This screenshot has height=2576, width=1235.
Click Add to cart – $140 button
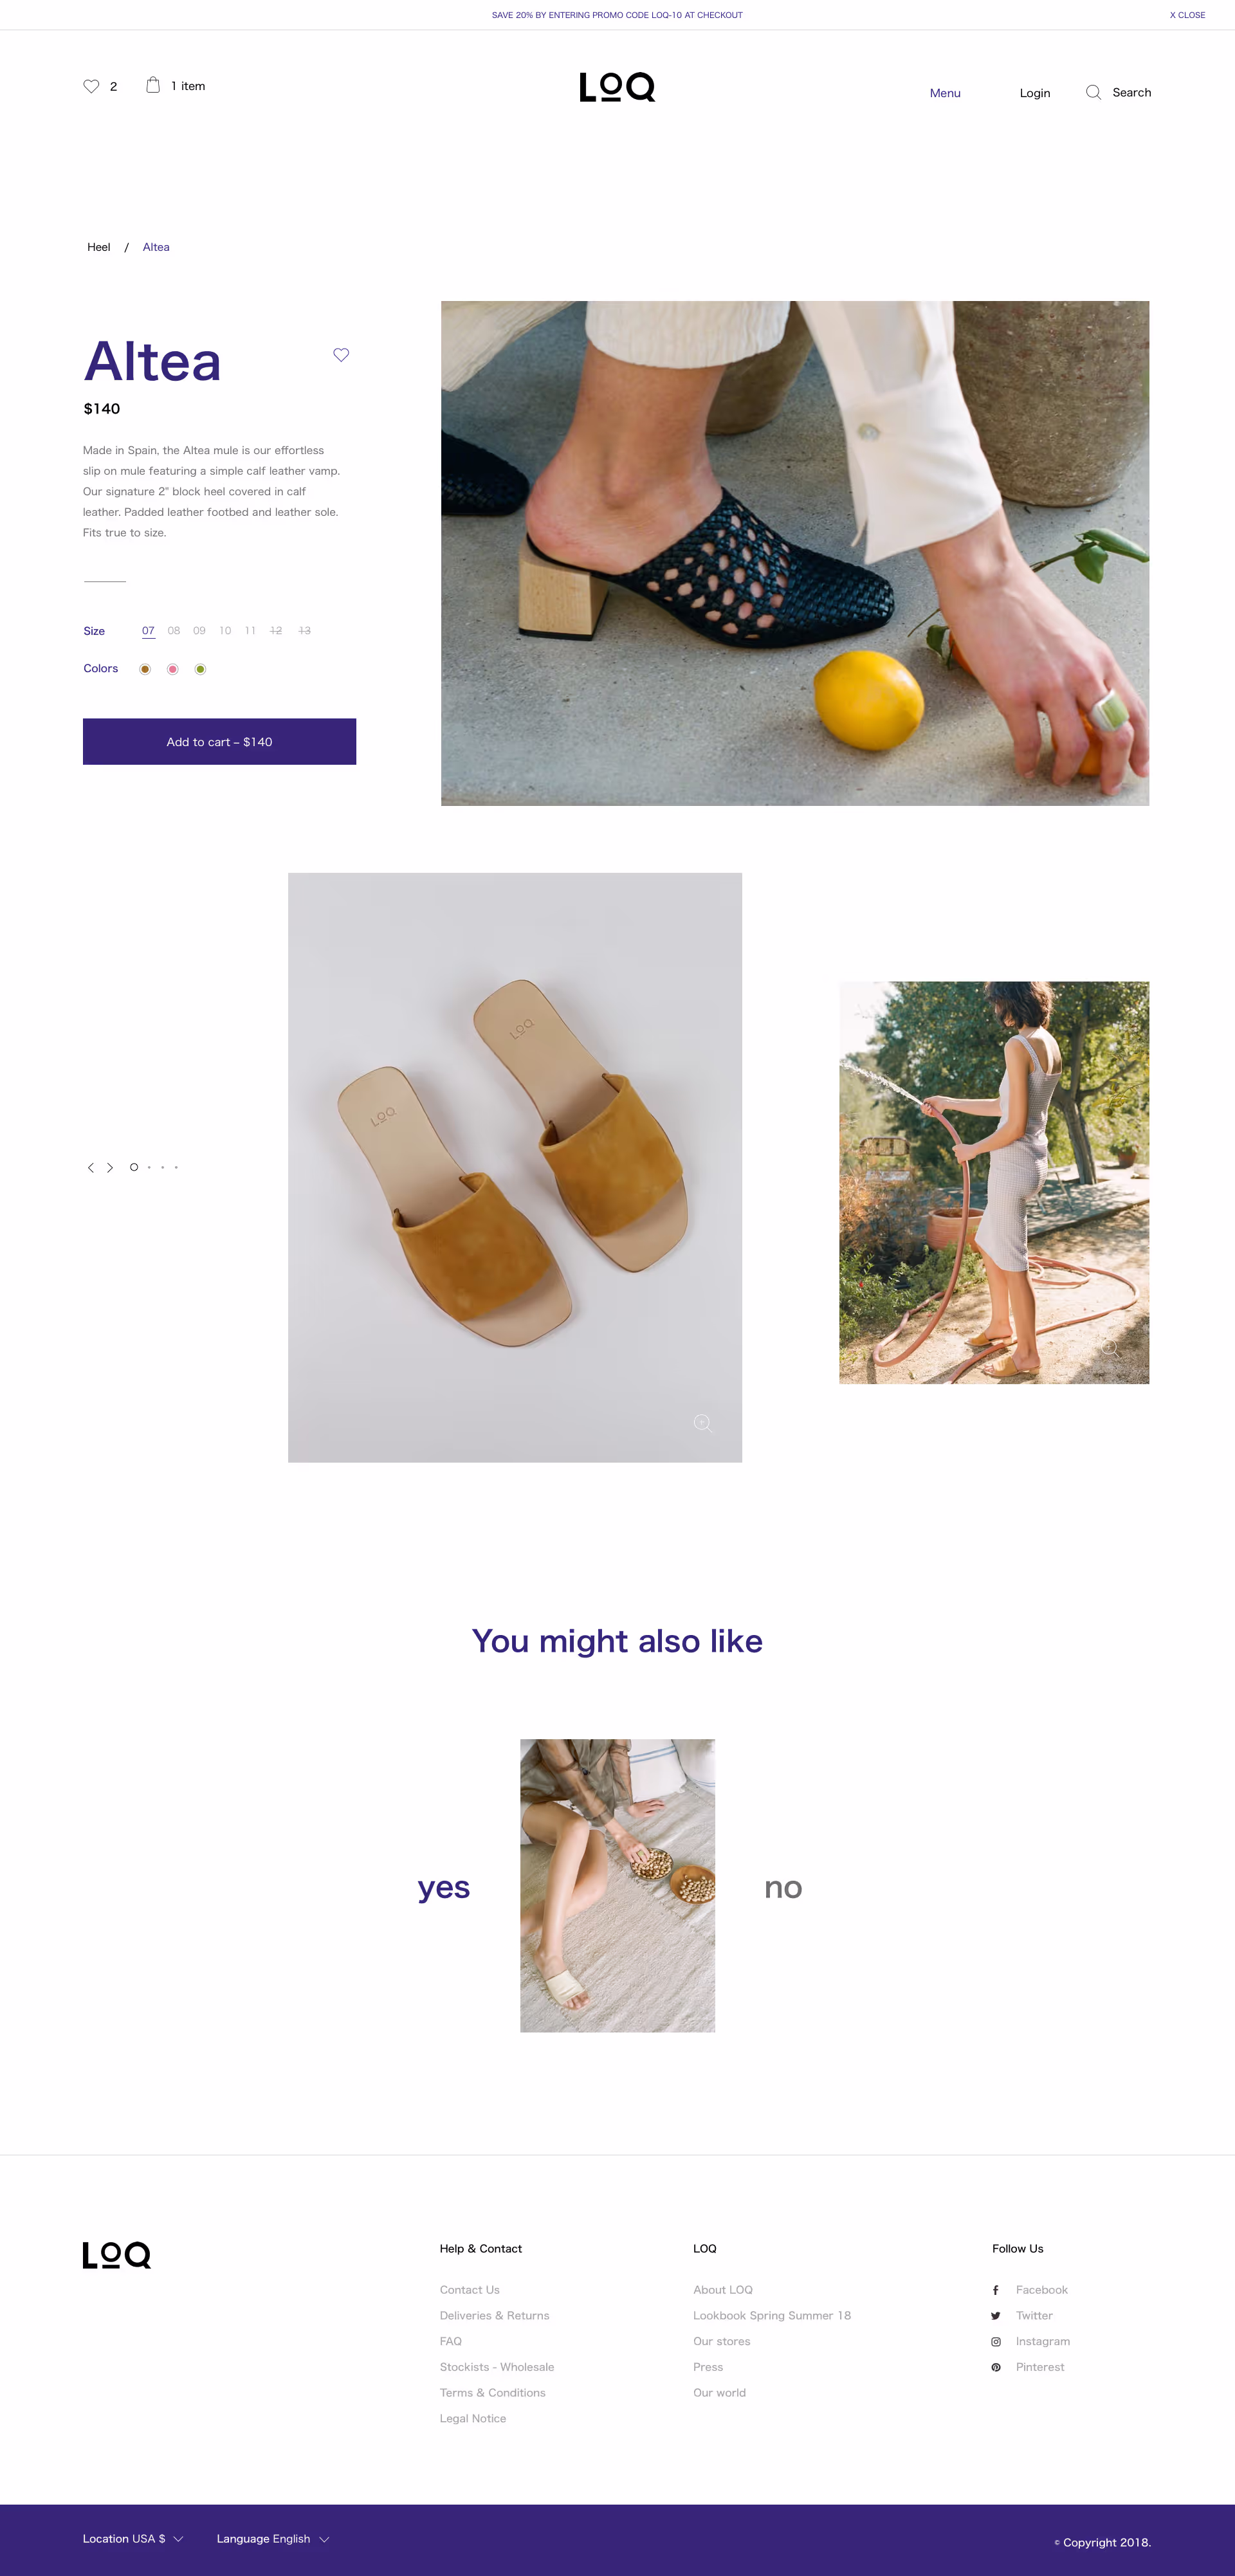(x=219, y=741)
